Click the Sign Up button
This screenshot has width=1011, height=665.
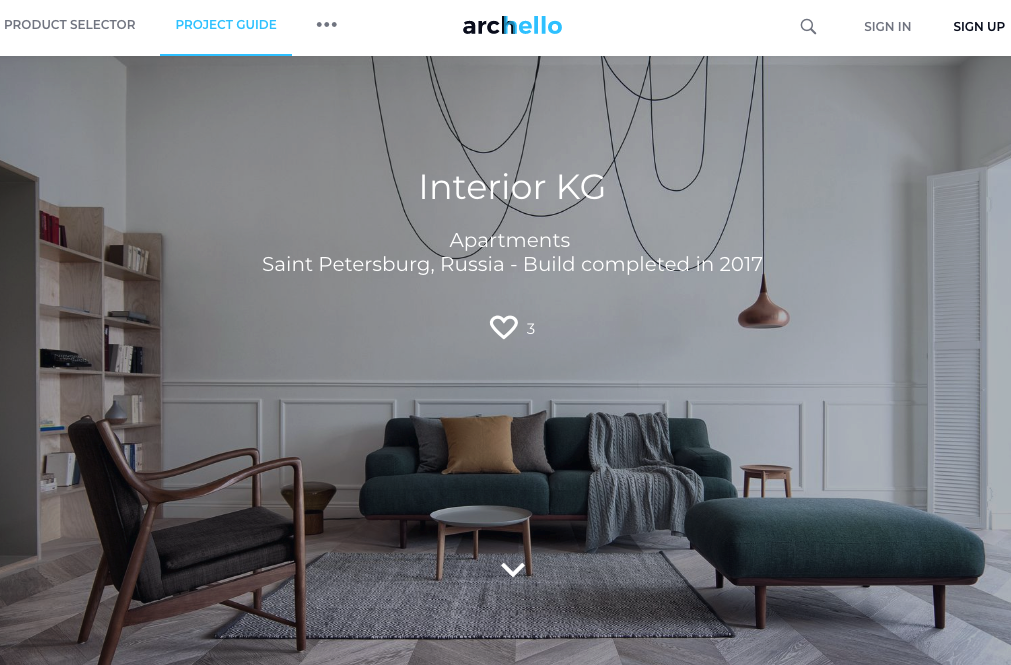(x=979, y=26)
